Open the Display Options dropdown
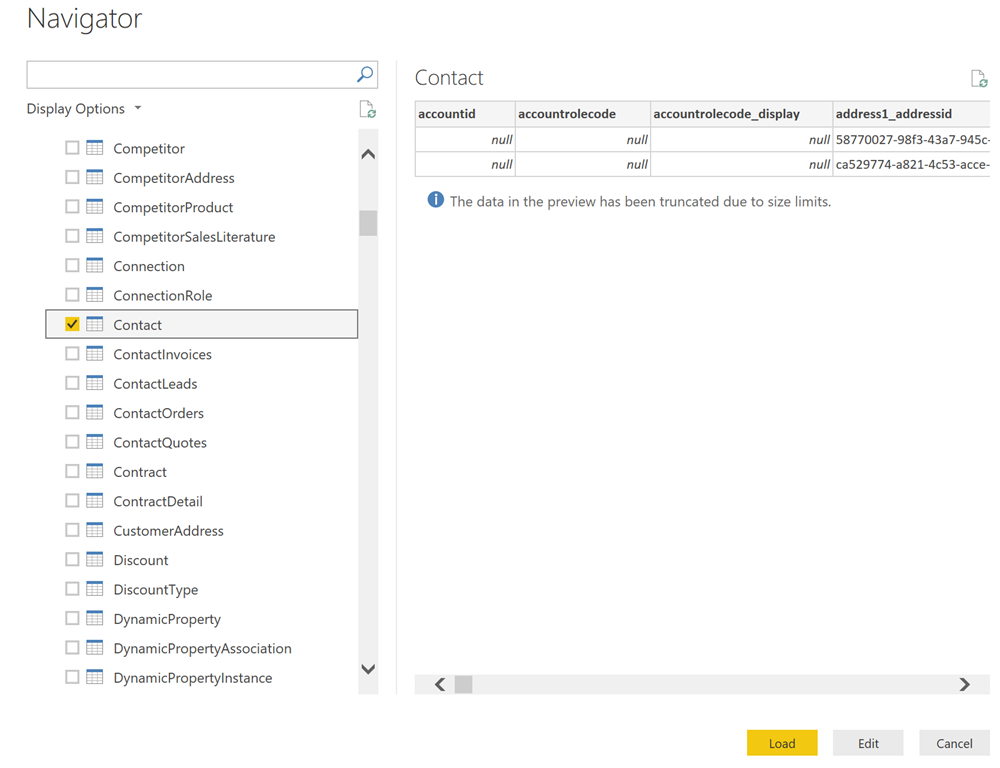1000x768 pixels. [x=84, y=109]
